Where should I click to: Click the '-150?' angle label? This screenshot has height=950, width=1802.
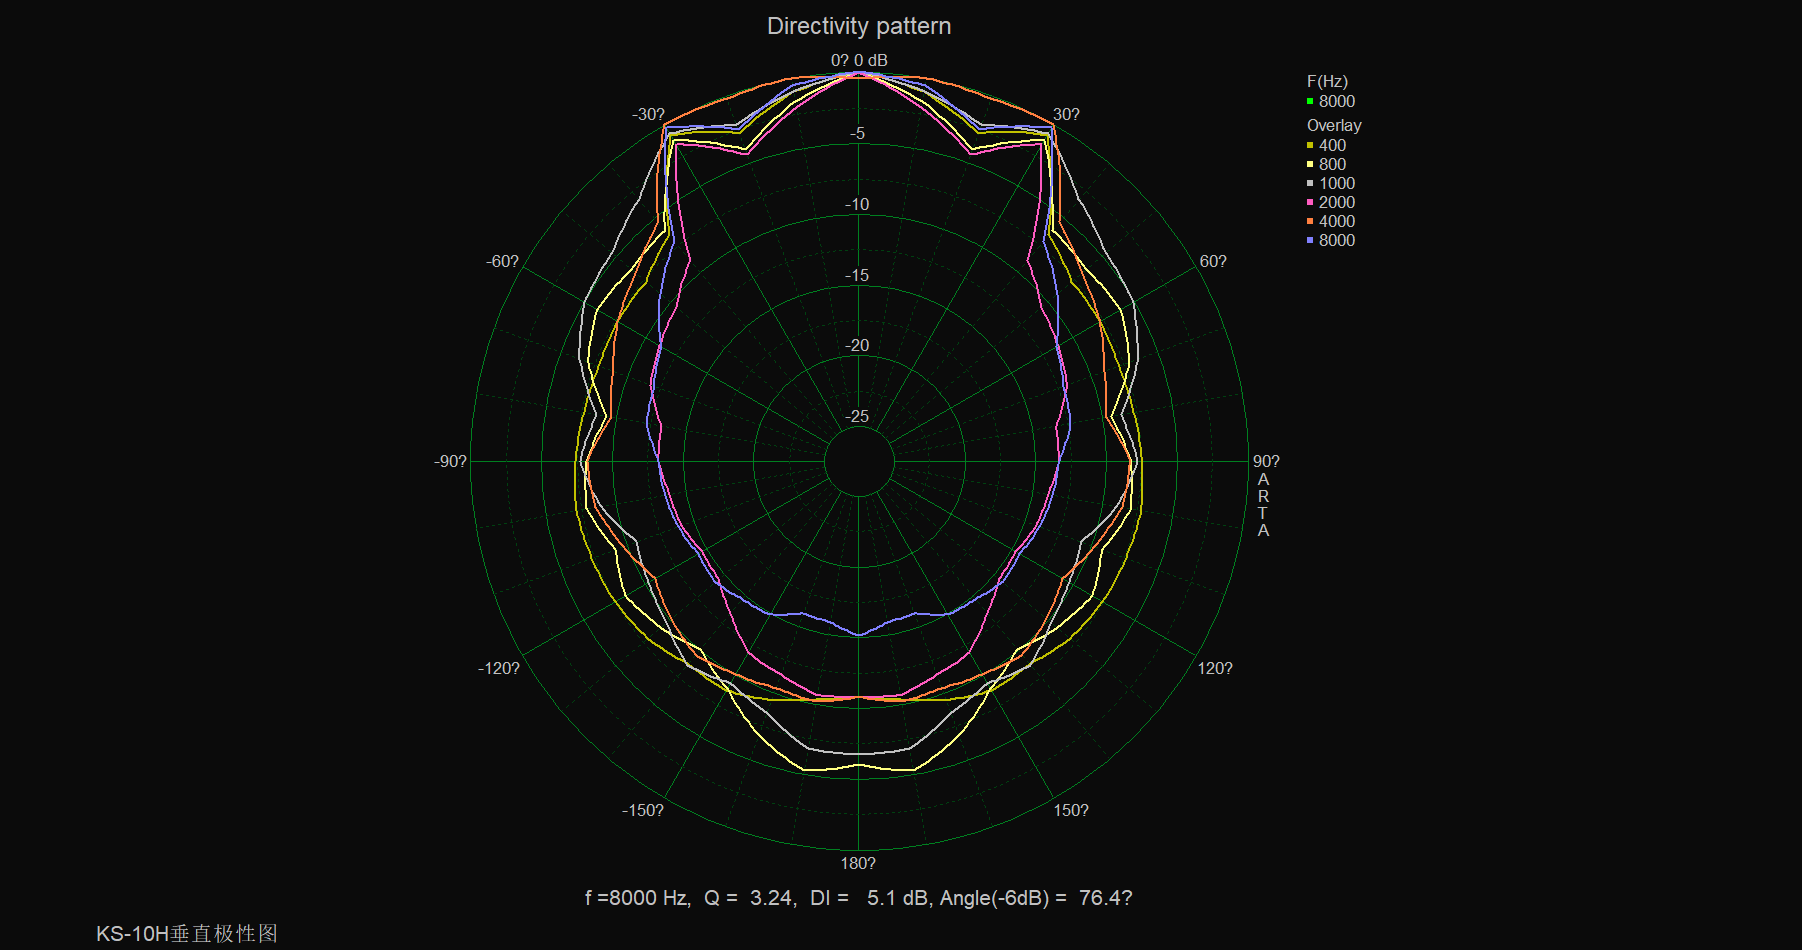[x=642, y=810]
